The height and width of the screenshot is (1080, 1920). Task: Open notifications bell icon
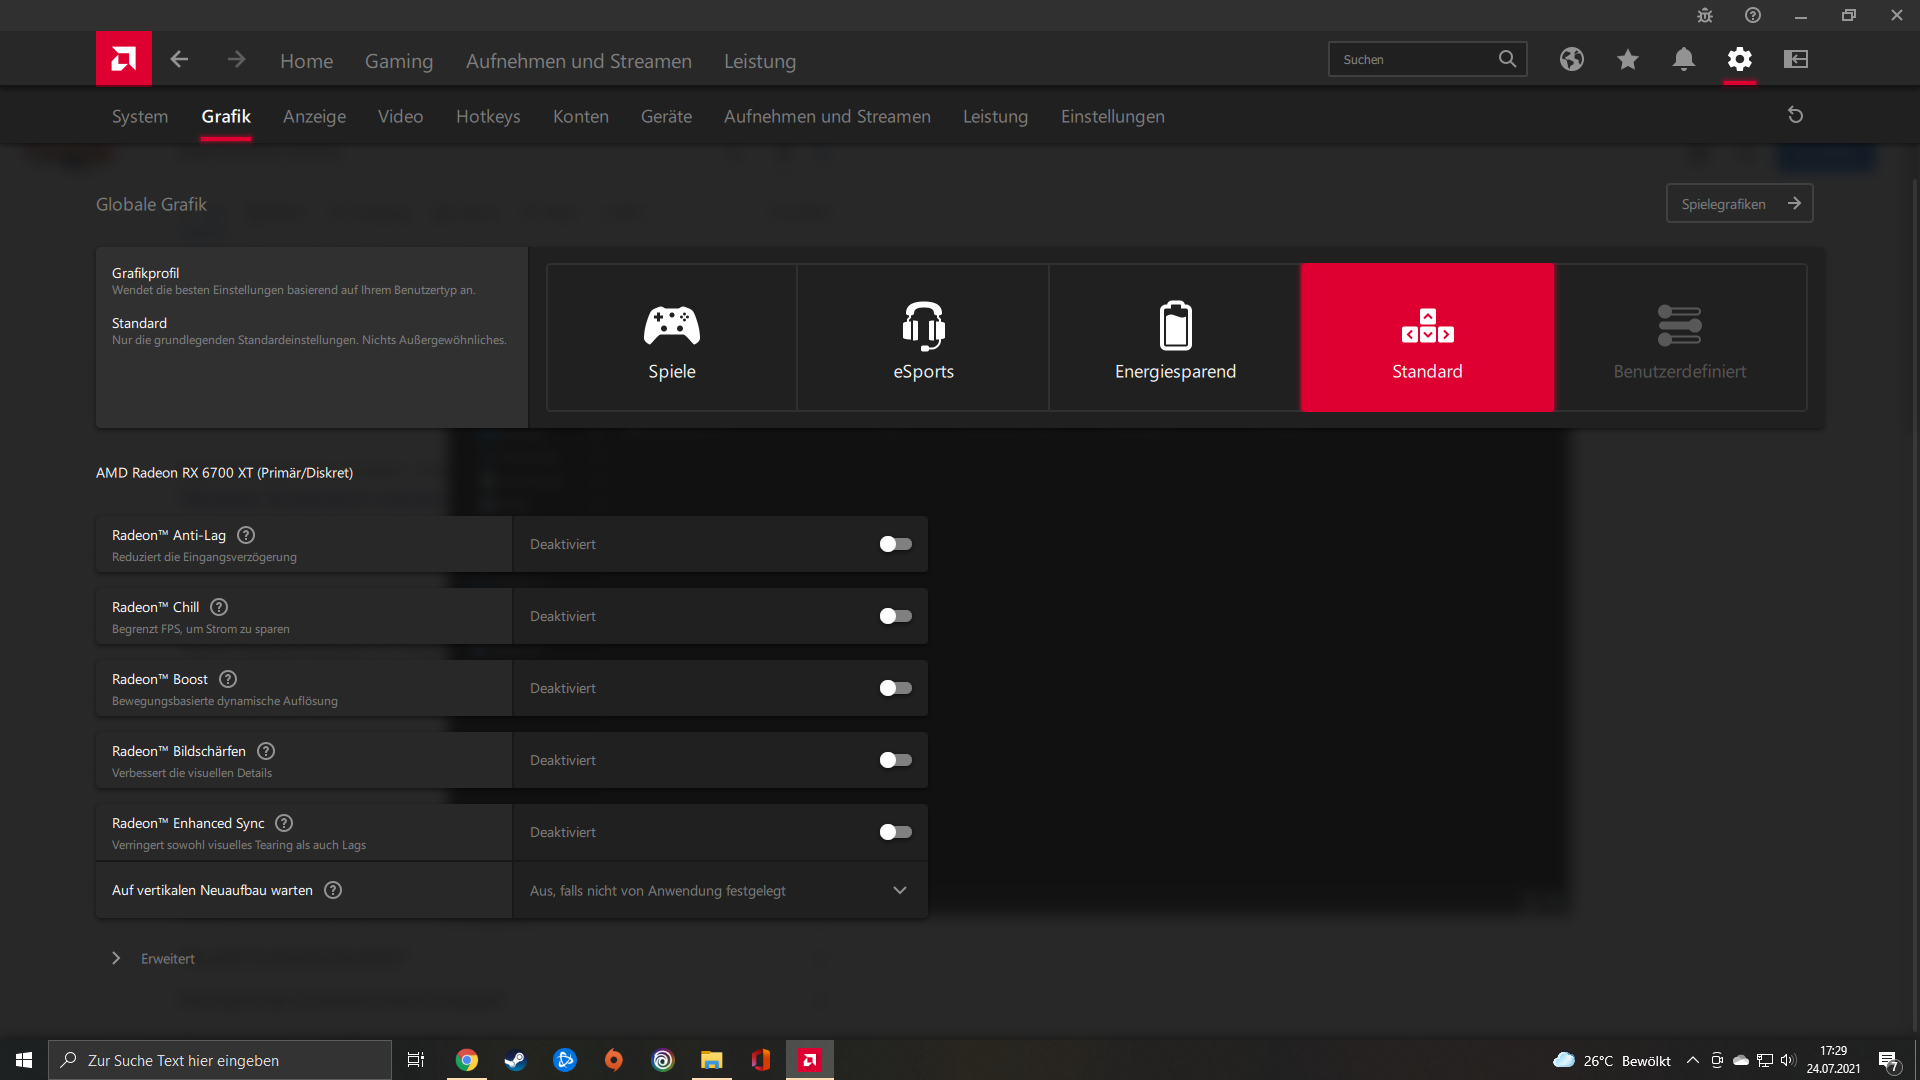[x=1683, y=59]
